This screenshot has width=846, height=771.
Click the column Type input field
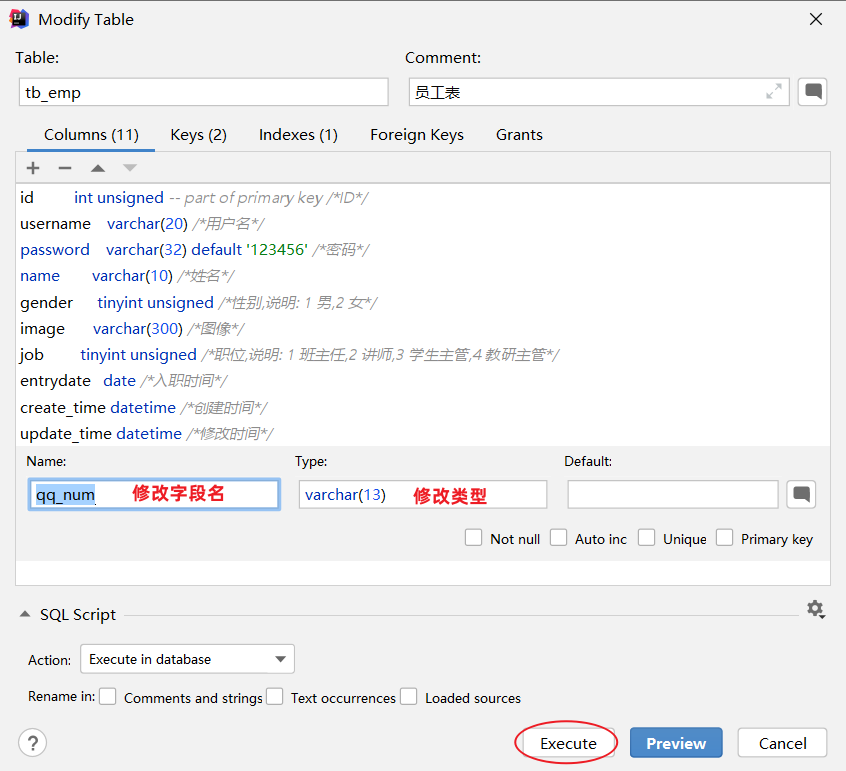tap(422, 494)
